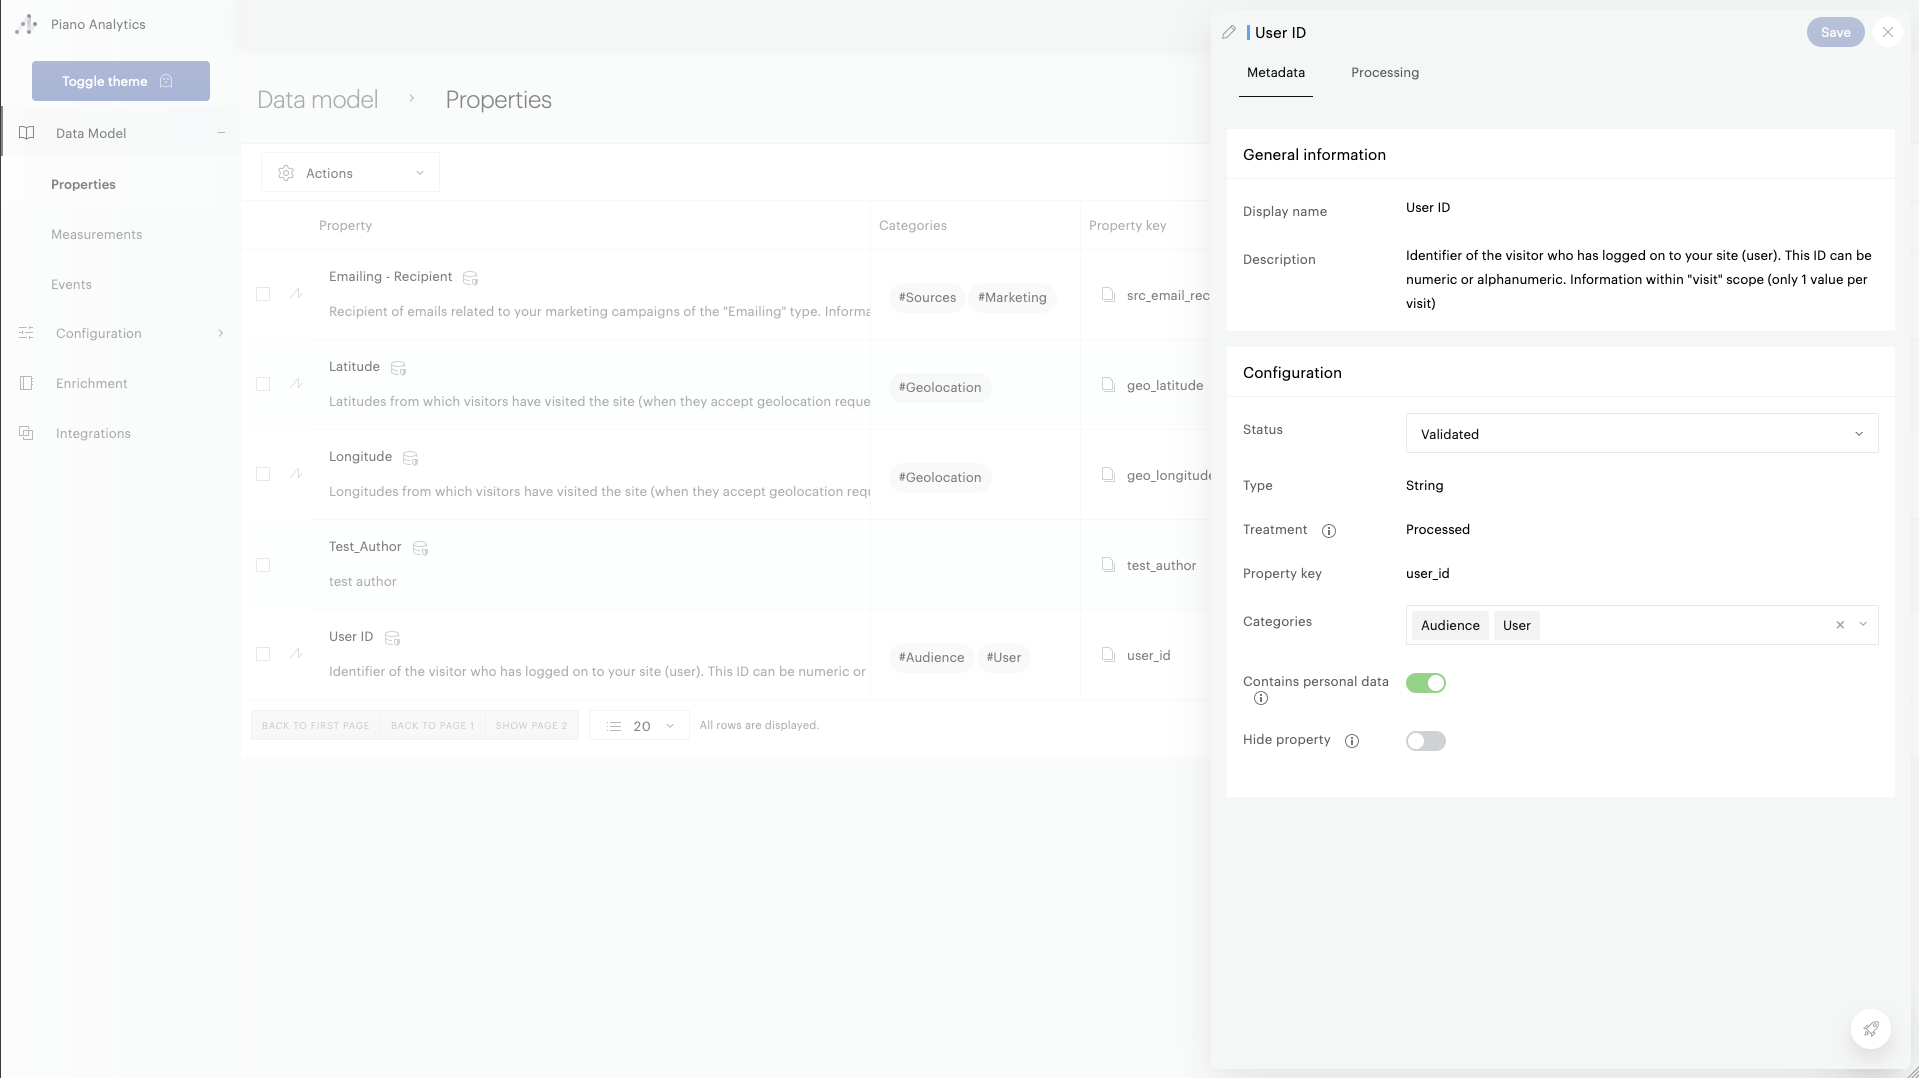Open the Actions dropdown menu
Image resolution: width=1919 pixels, height=1078 pixels.
point(350,173)
